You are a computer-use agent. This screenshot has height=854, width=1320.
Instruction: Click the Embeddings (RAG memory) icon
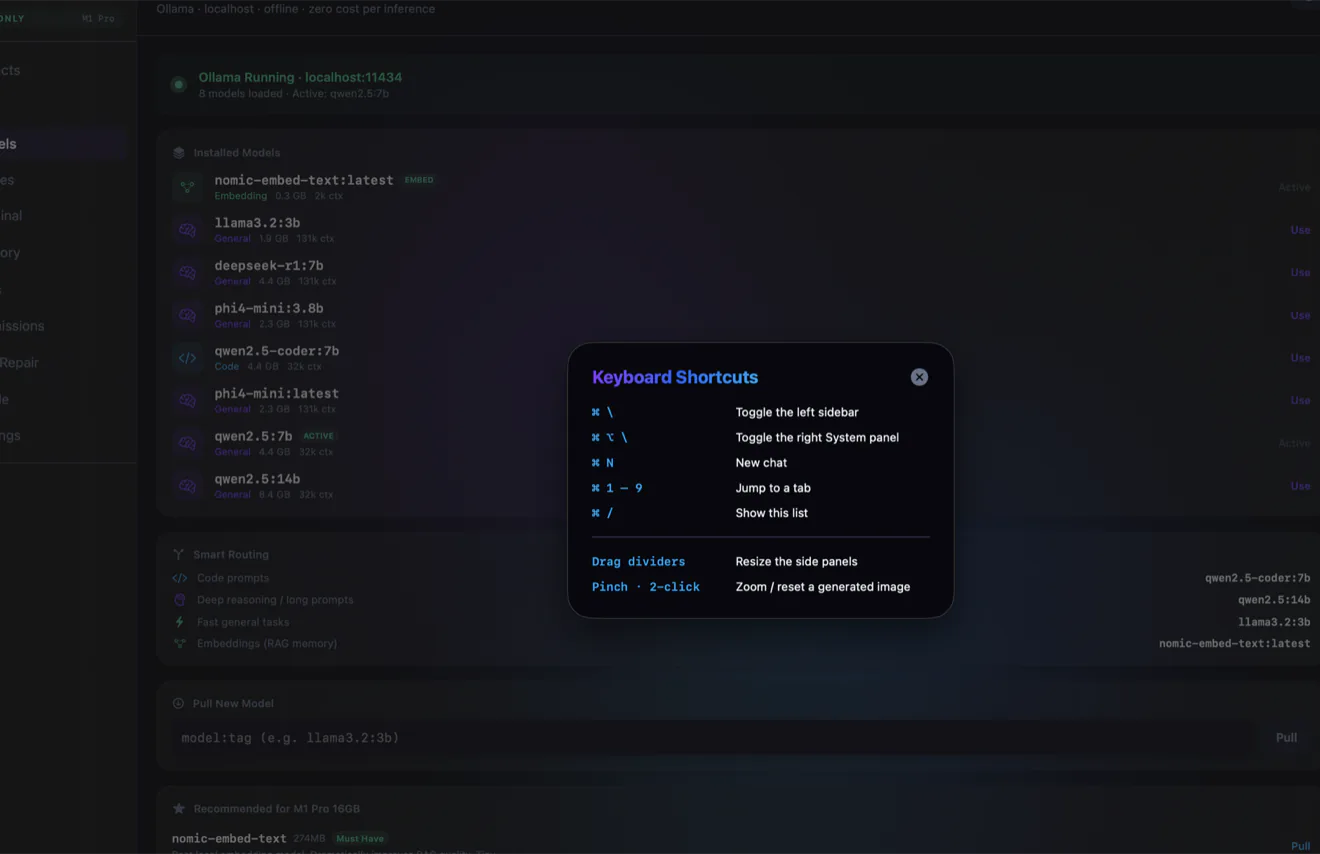[180, 643]
